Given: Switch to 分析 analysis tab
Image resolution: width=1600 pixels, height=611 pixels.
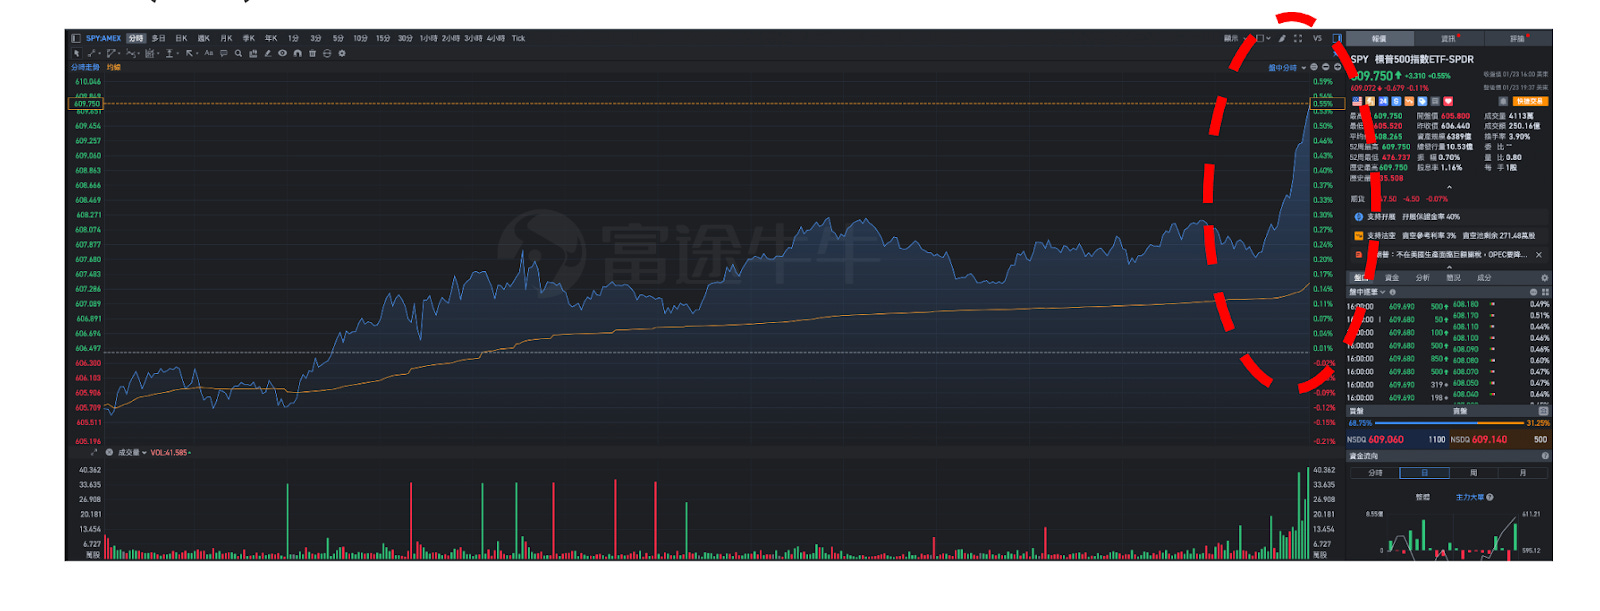Looking at the screenshot, I should click(x=1423, y=278).
